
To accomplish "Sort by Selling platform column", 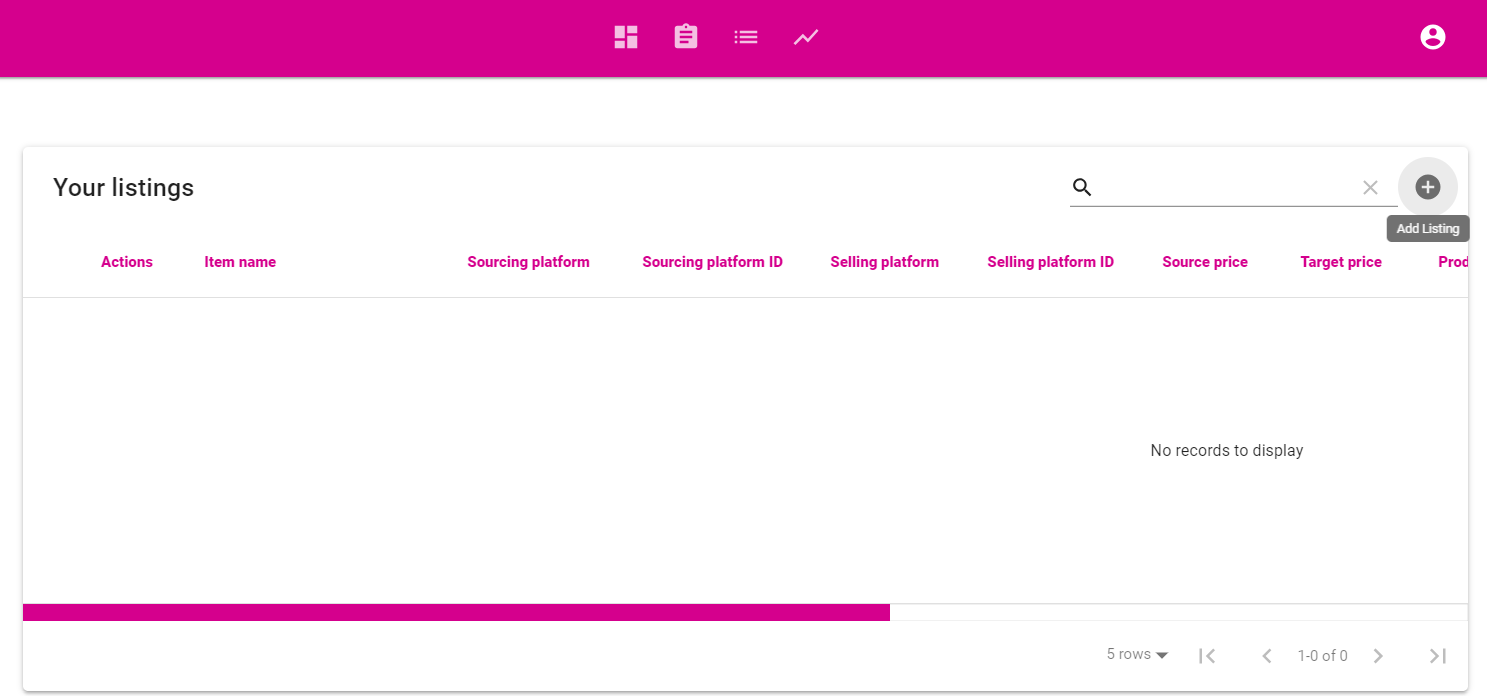I will [x=884, y=262].
